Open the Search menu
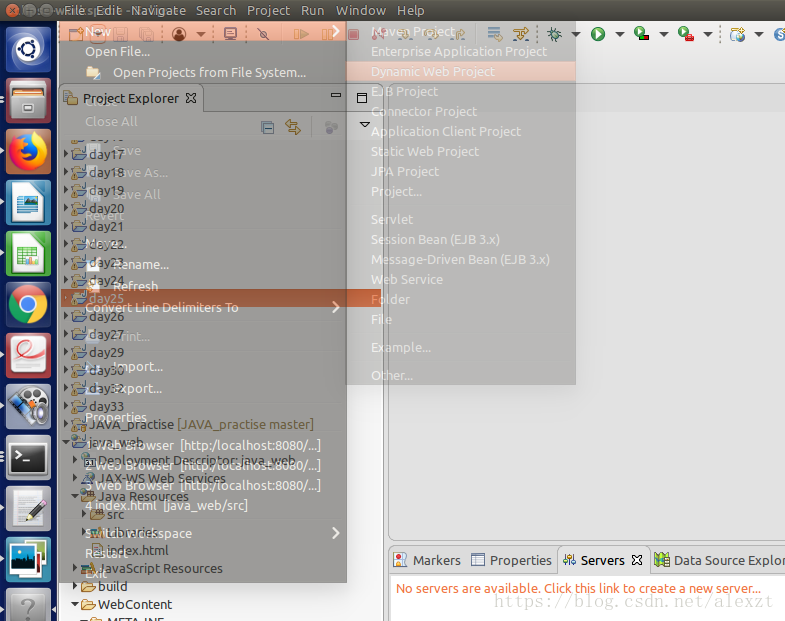This screenshot has height=621, width=785. click(x=216, y=11)
